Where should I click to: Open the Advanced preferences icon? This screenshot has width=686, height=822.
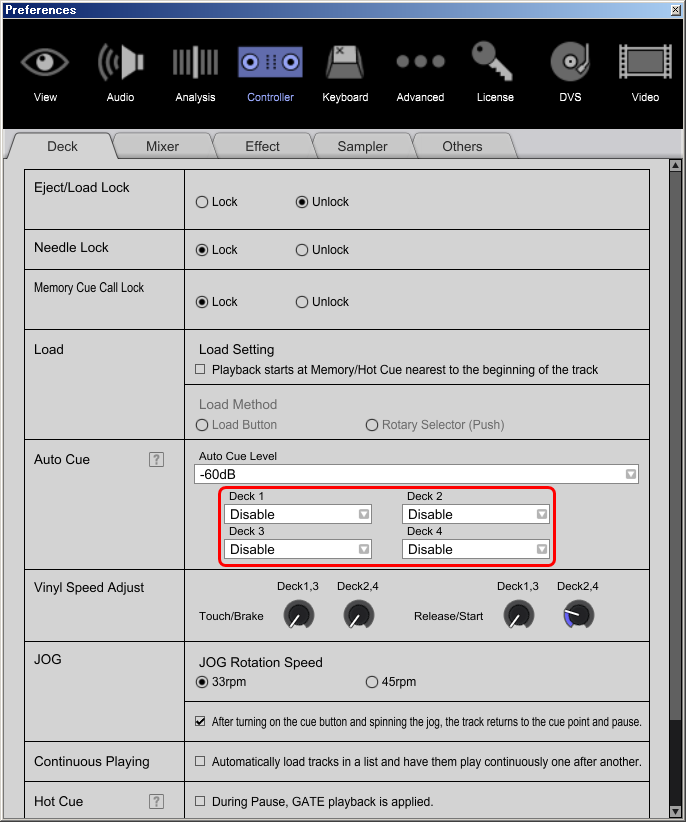point(420,62)
